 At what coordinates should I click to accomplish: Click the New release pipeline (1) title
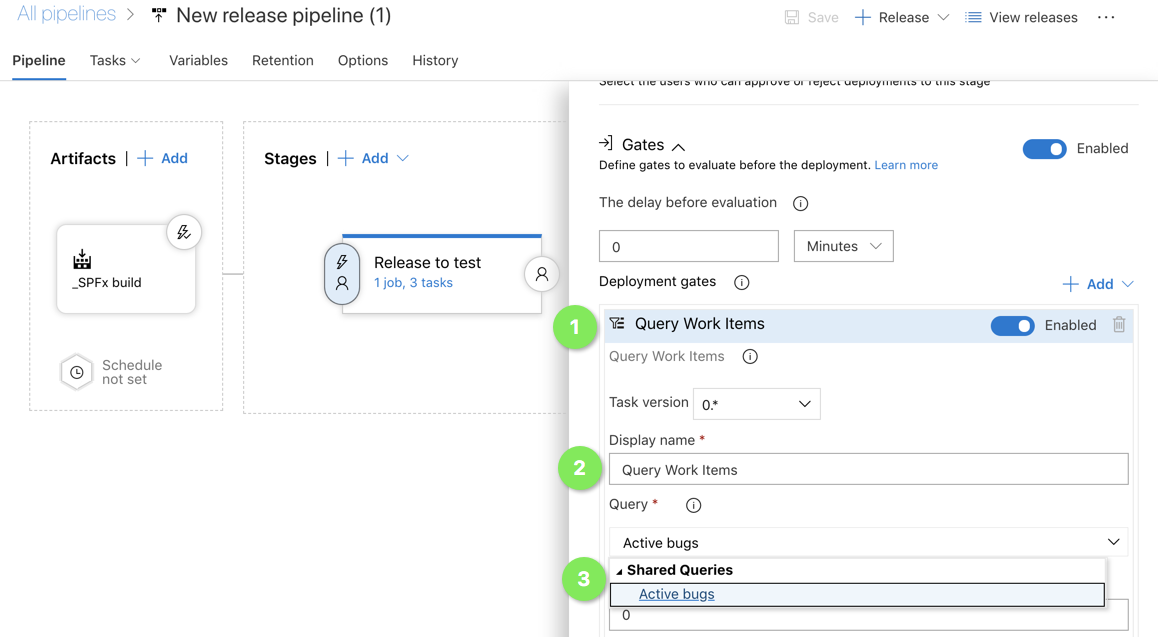284,16
